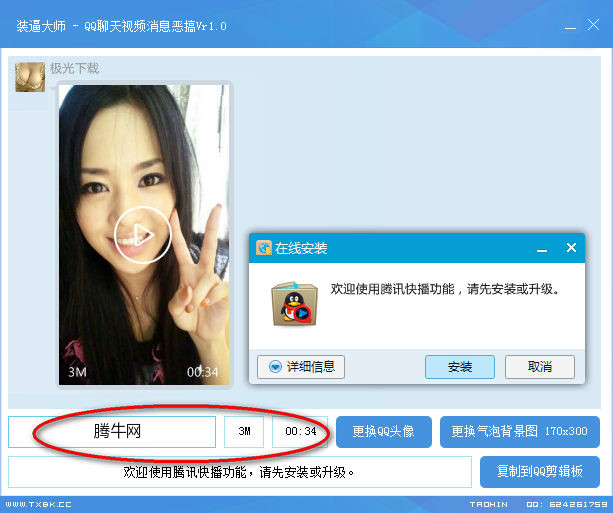Minimize the 在线安装 dialog
Image resolution: width=613 pixels, height=513 pixels.
pyautogui.click(x=542, y=249)
